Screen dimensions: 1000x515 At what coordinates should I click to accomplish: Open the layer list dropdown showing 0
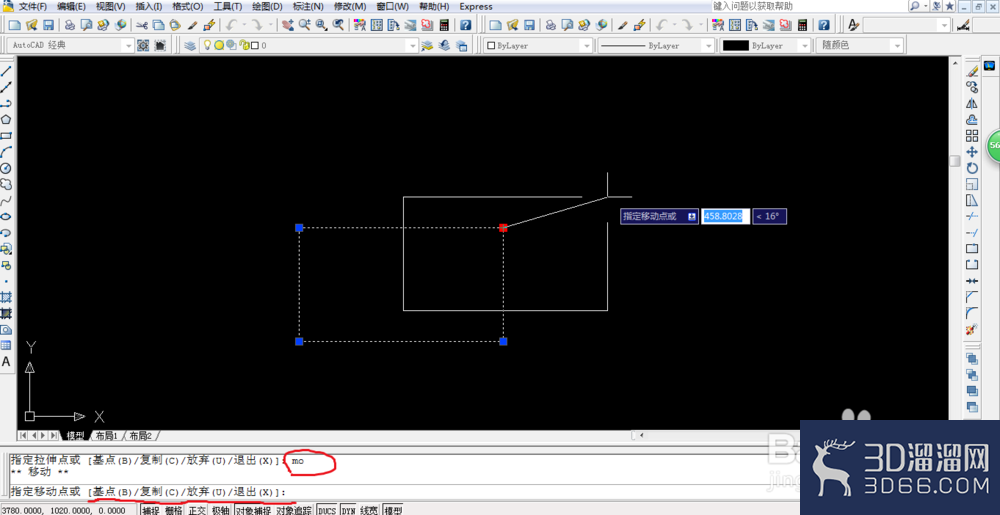309,45
